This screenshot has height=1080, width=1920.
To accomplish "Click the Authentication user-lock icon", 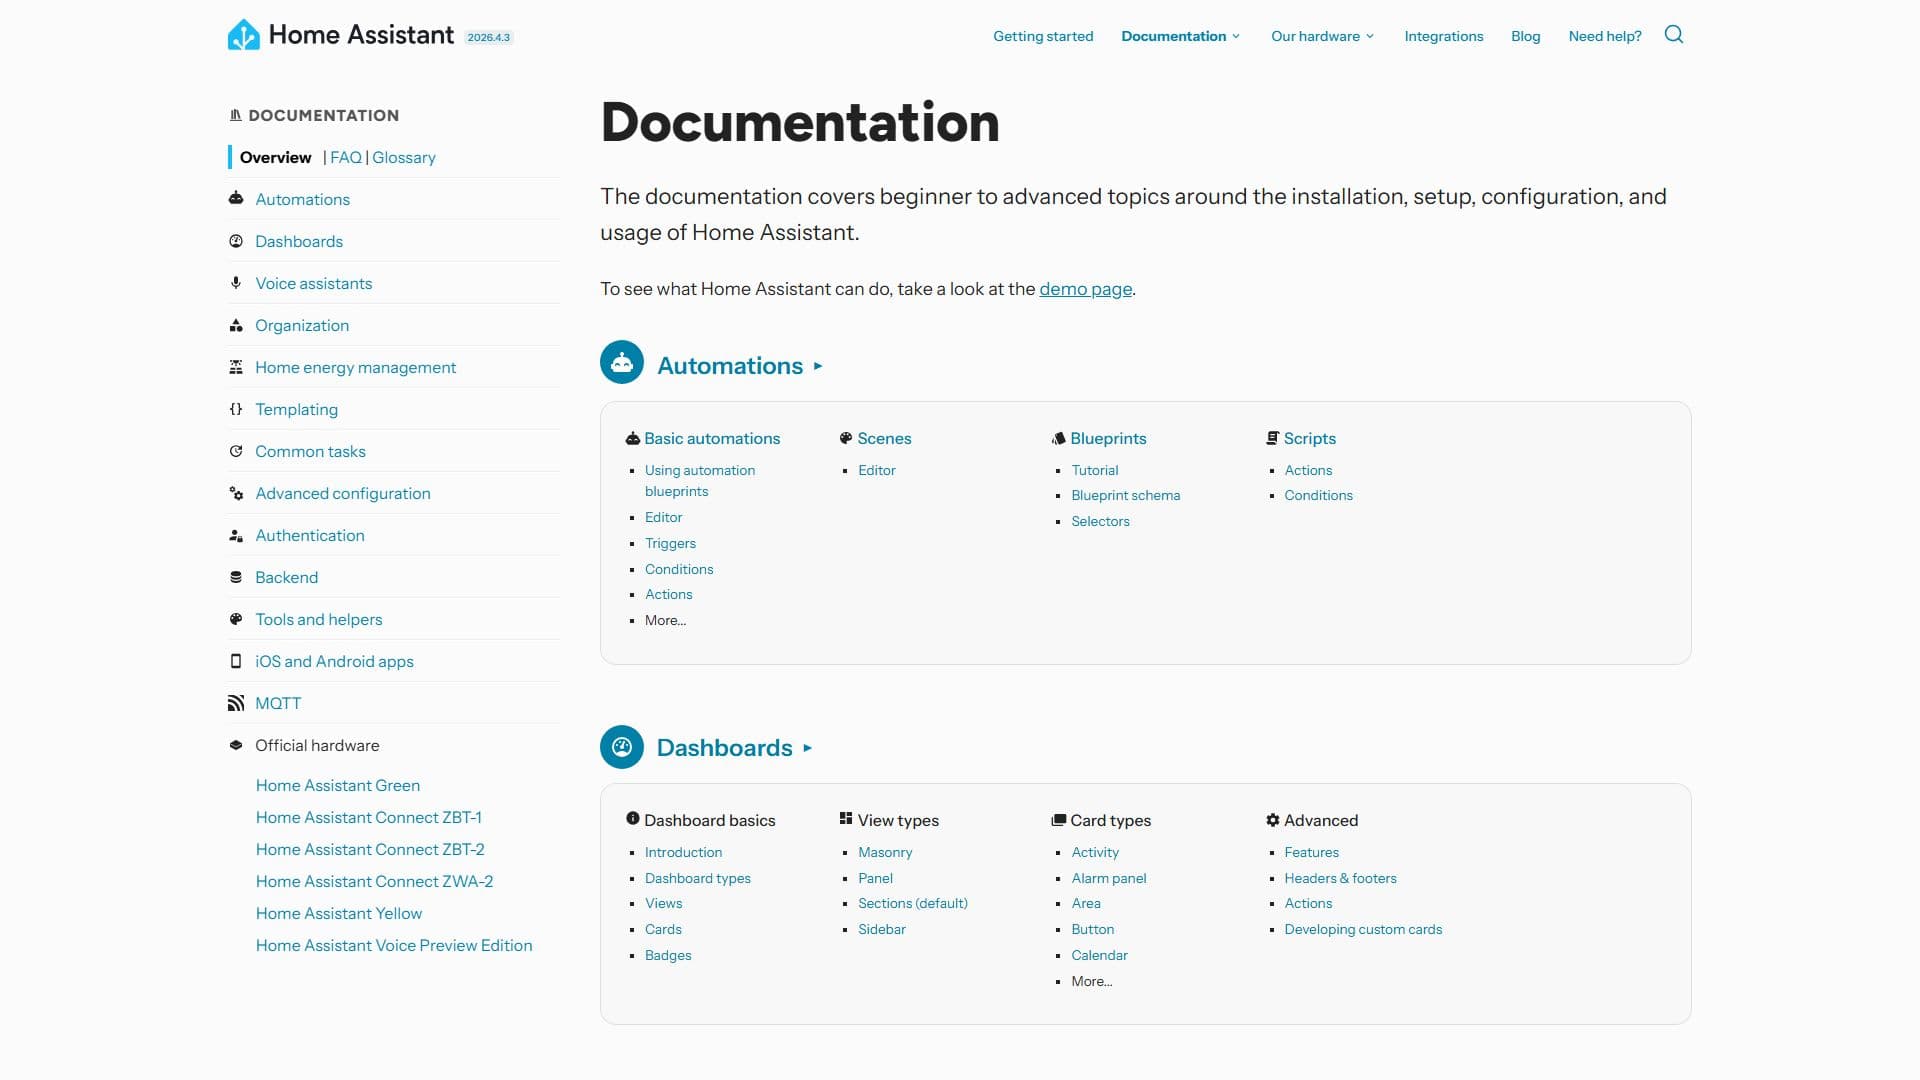I will click(236, 535).
